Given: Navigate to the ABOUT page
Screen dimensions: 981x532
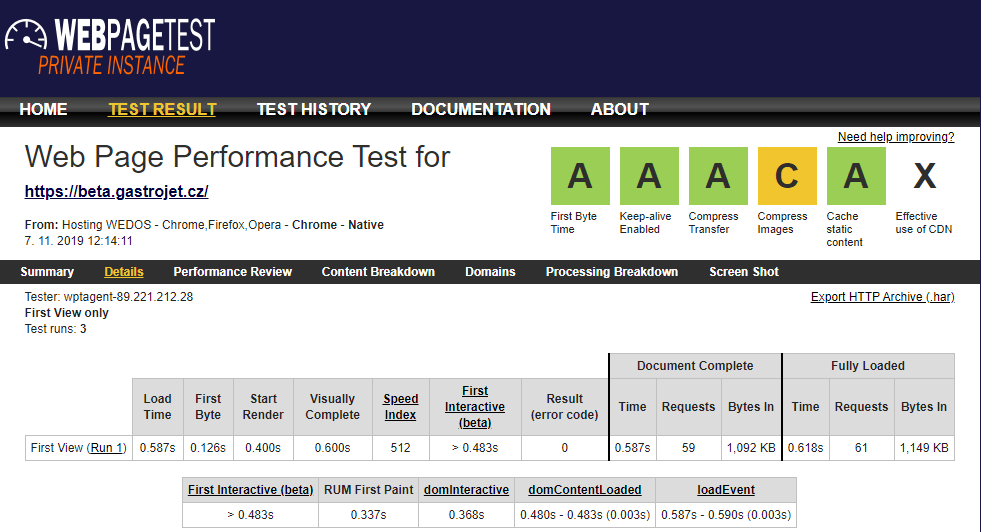Looking at the screenshot, I should (x=619, y=110).
